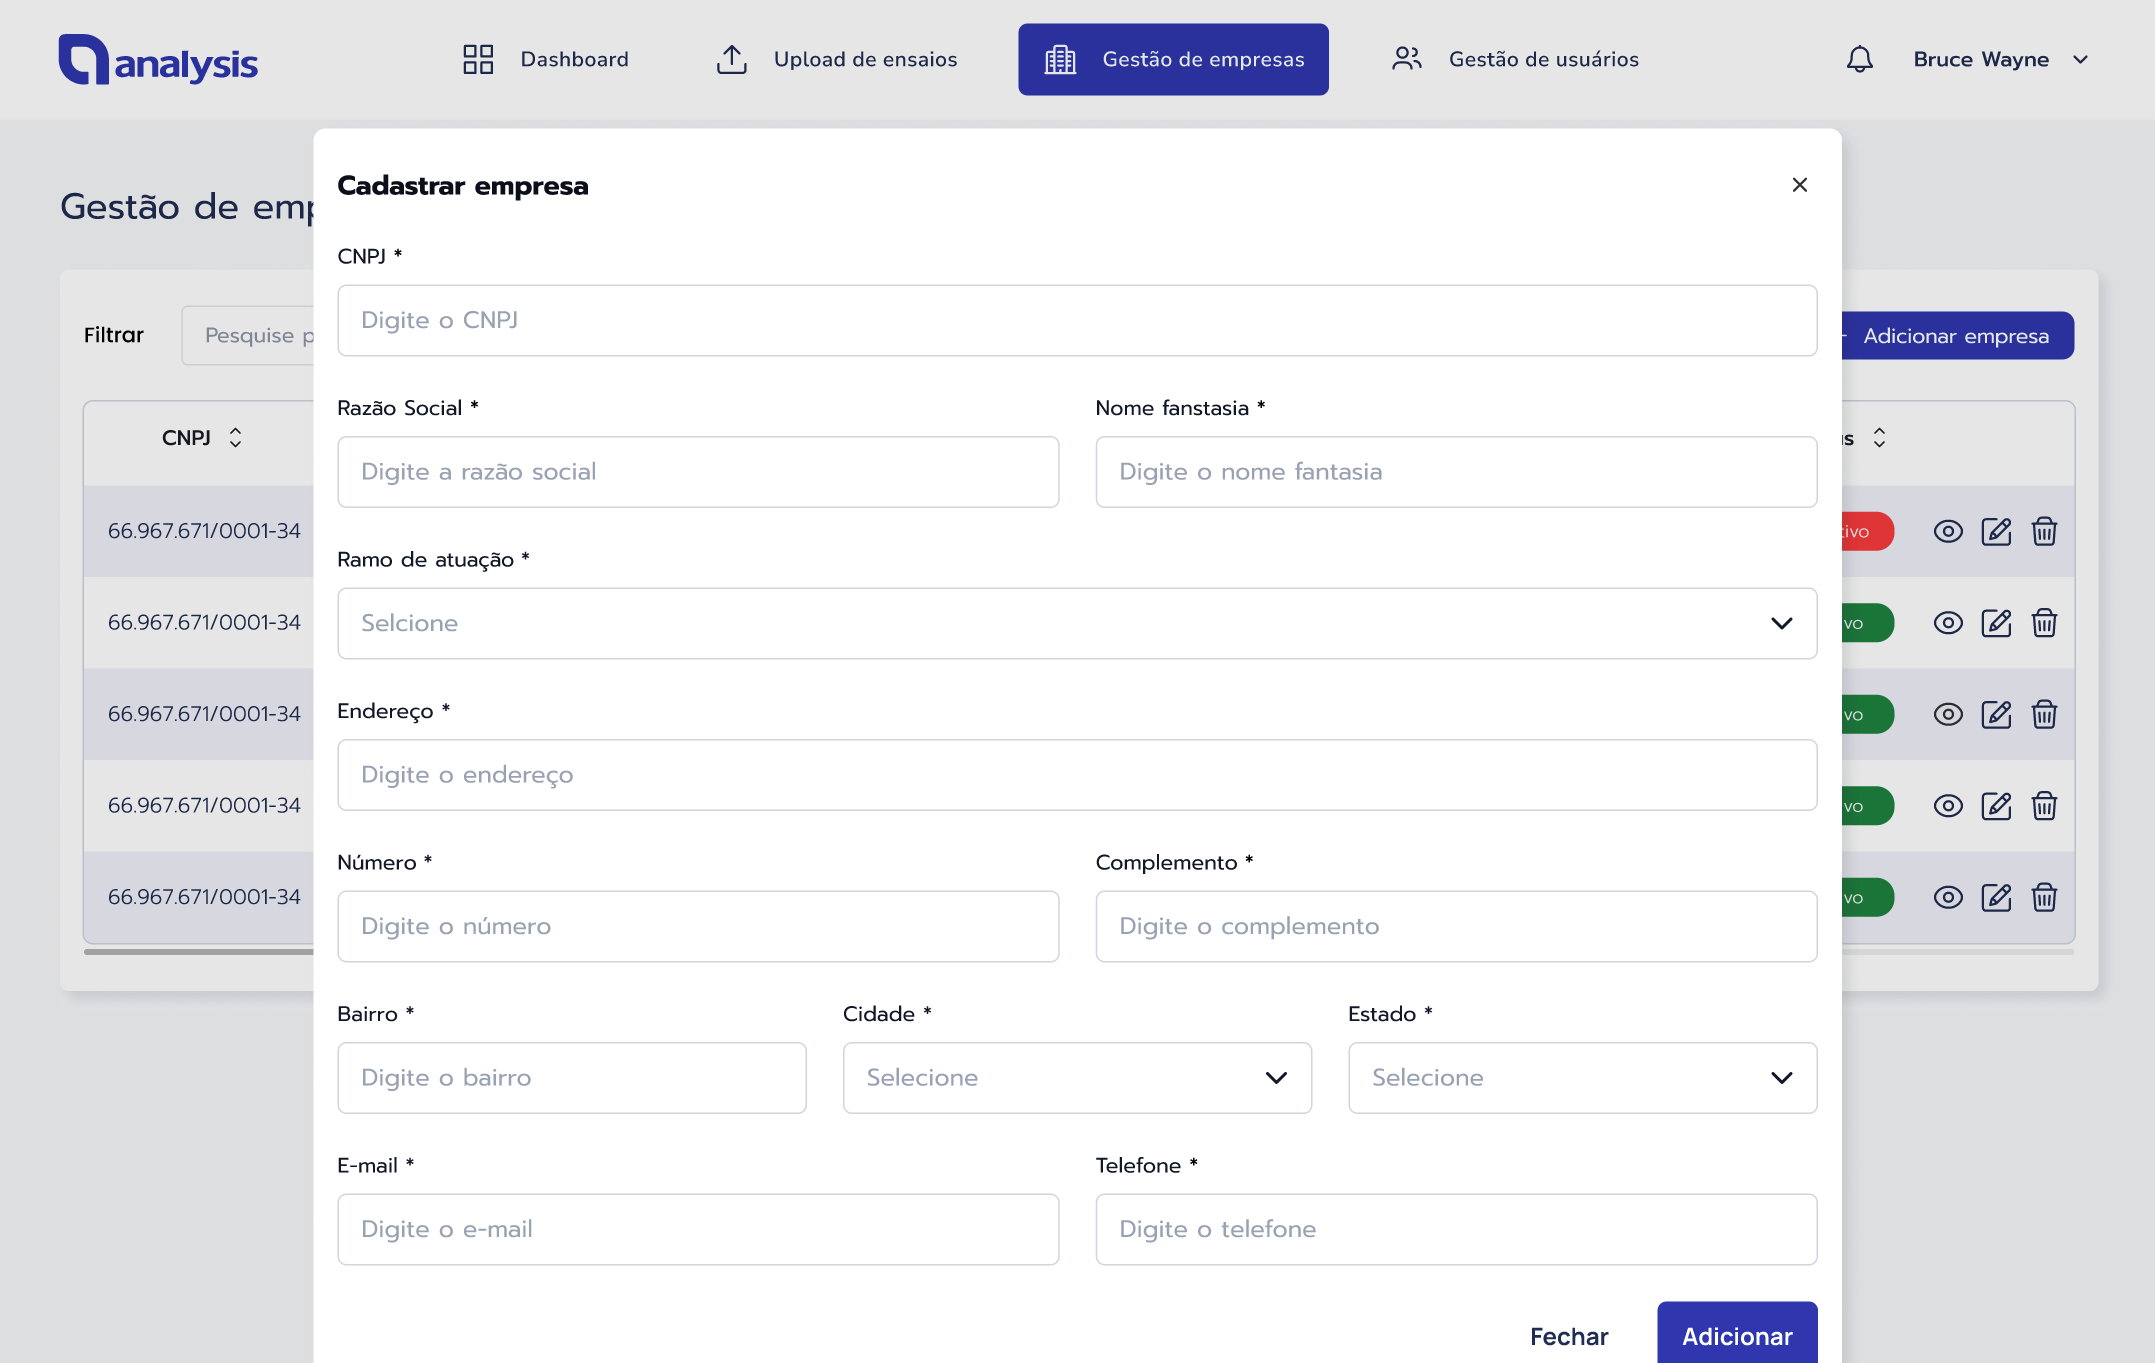Image resolution: width=2155 pixels, height=1363 pixels.
Task: Click the trash icon in second row
Action: pyautogui.click(x=2044, y=623)
